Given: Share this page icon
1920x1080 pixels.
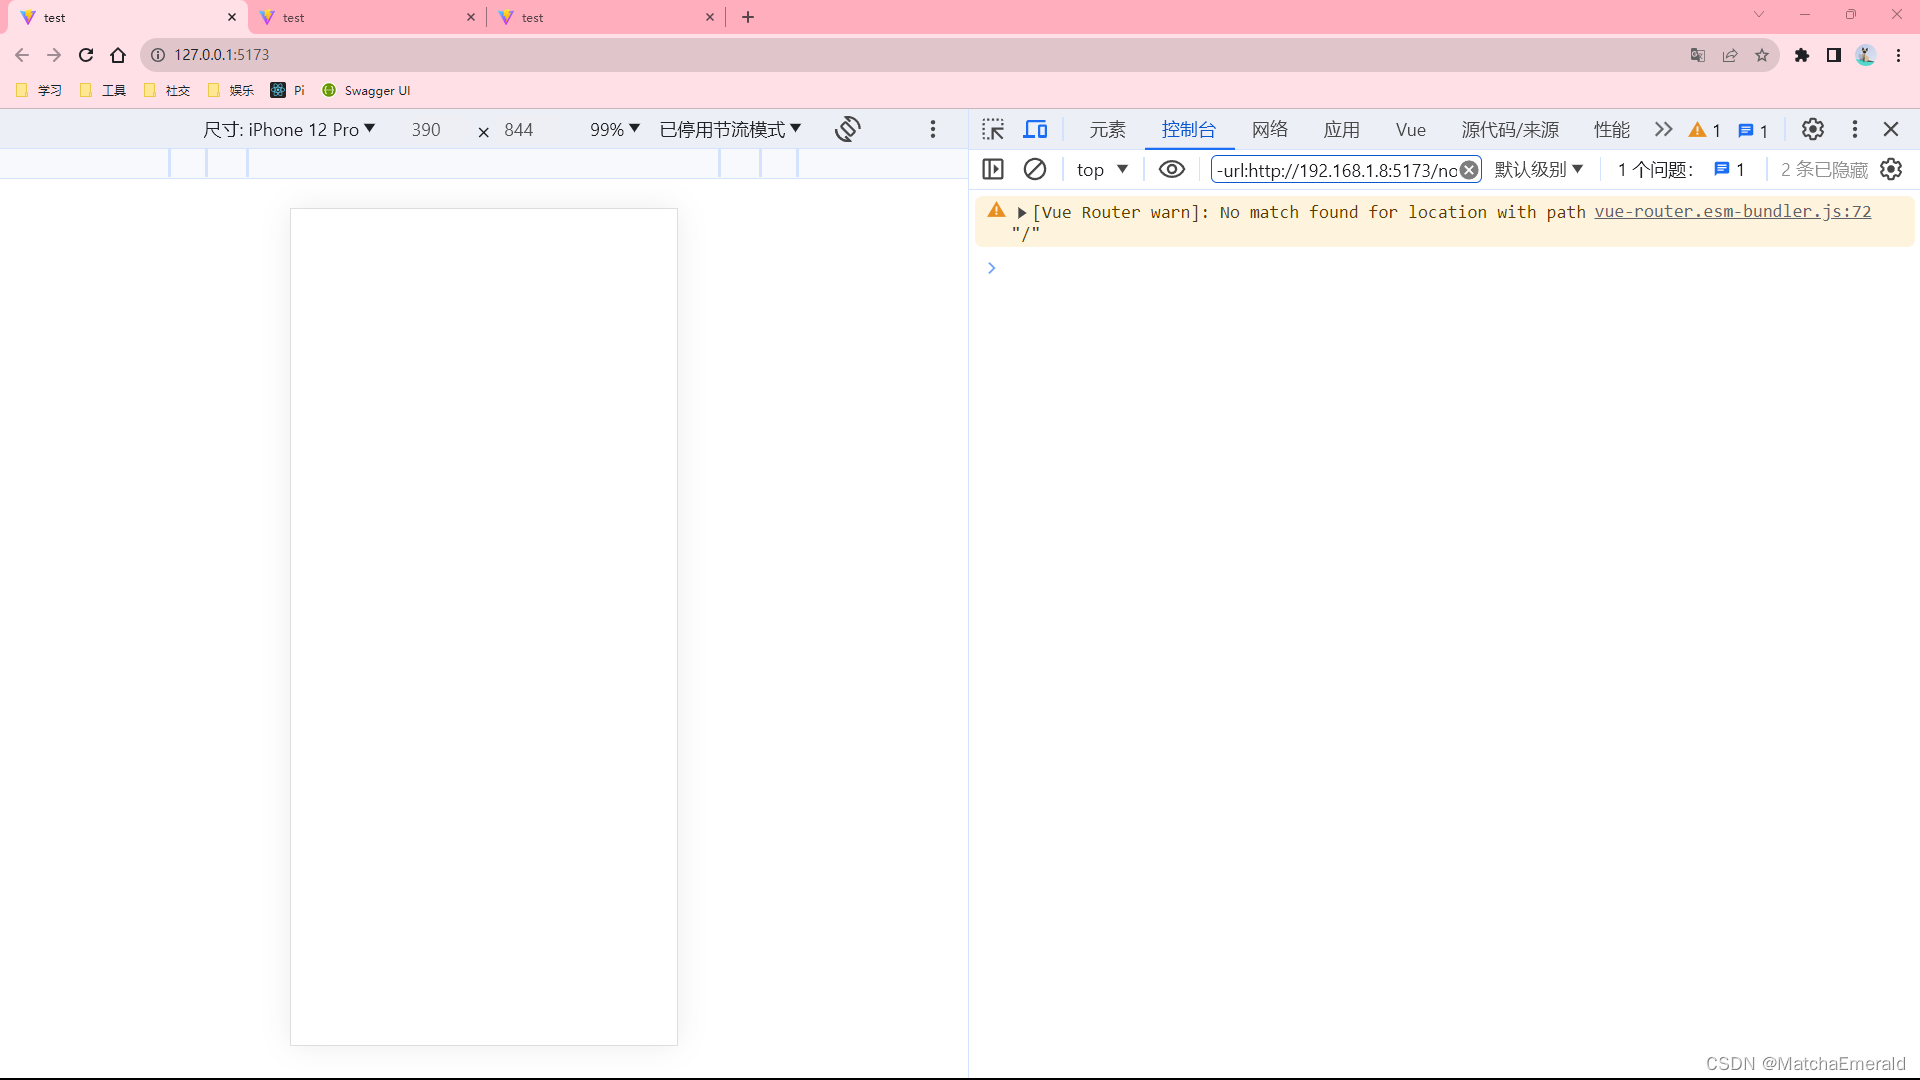Looking at the screenshot, I should tap(1730, 55).
